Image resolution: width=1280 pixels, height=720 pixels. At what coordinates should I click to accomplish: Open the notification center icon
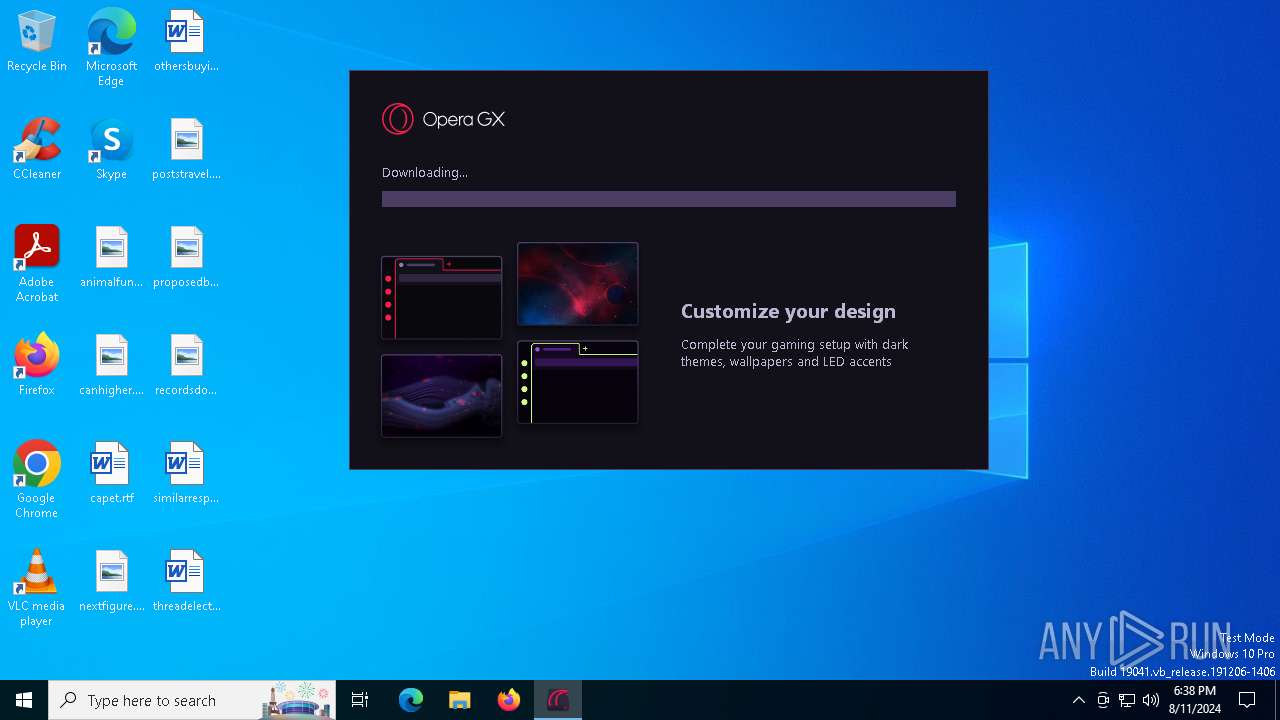(x=1248, y=700)
